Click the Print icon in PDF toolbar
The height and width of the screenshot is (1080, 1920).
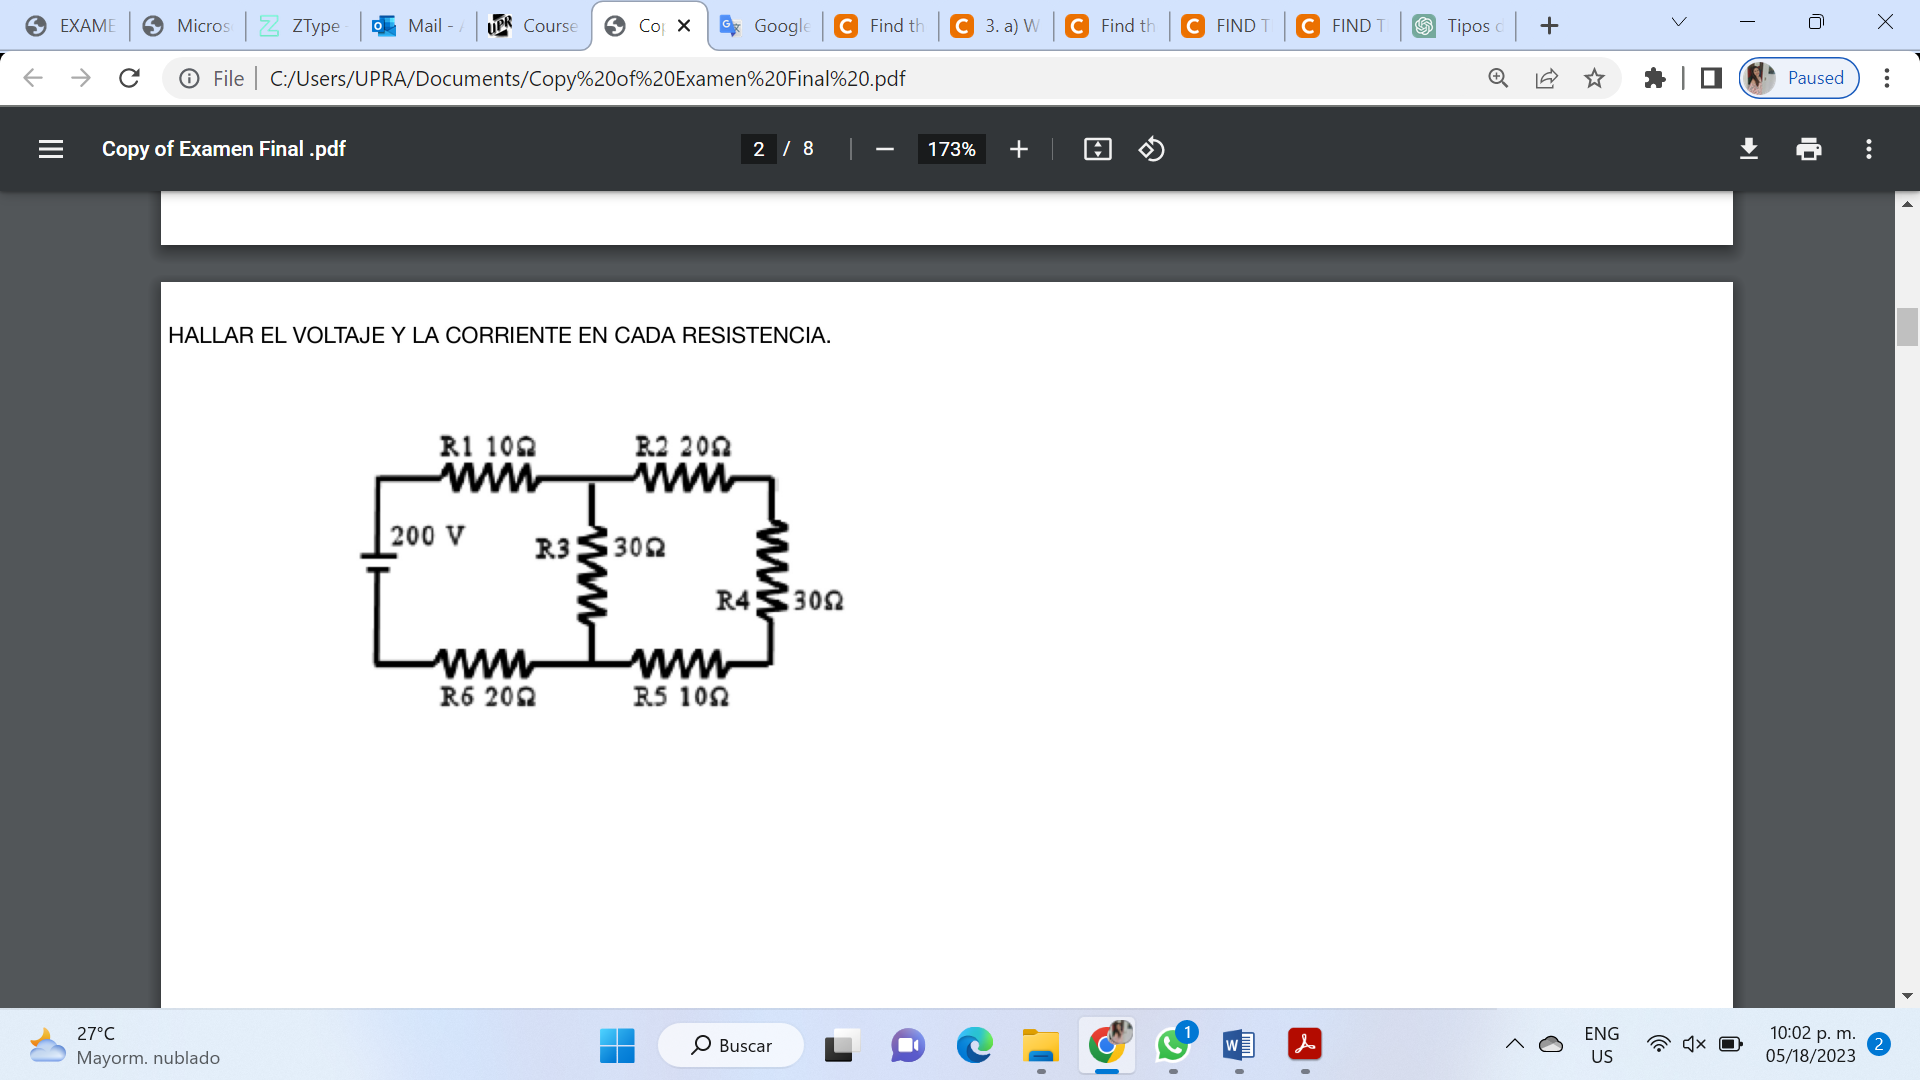click(x=1808, y=149)
